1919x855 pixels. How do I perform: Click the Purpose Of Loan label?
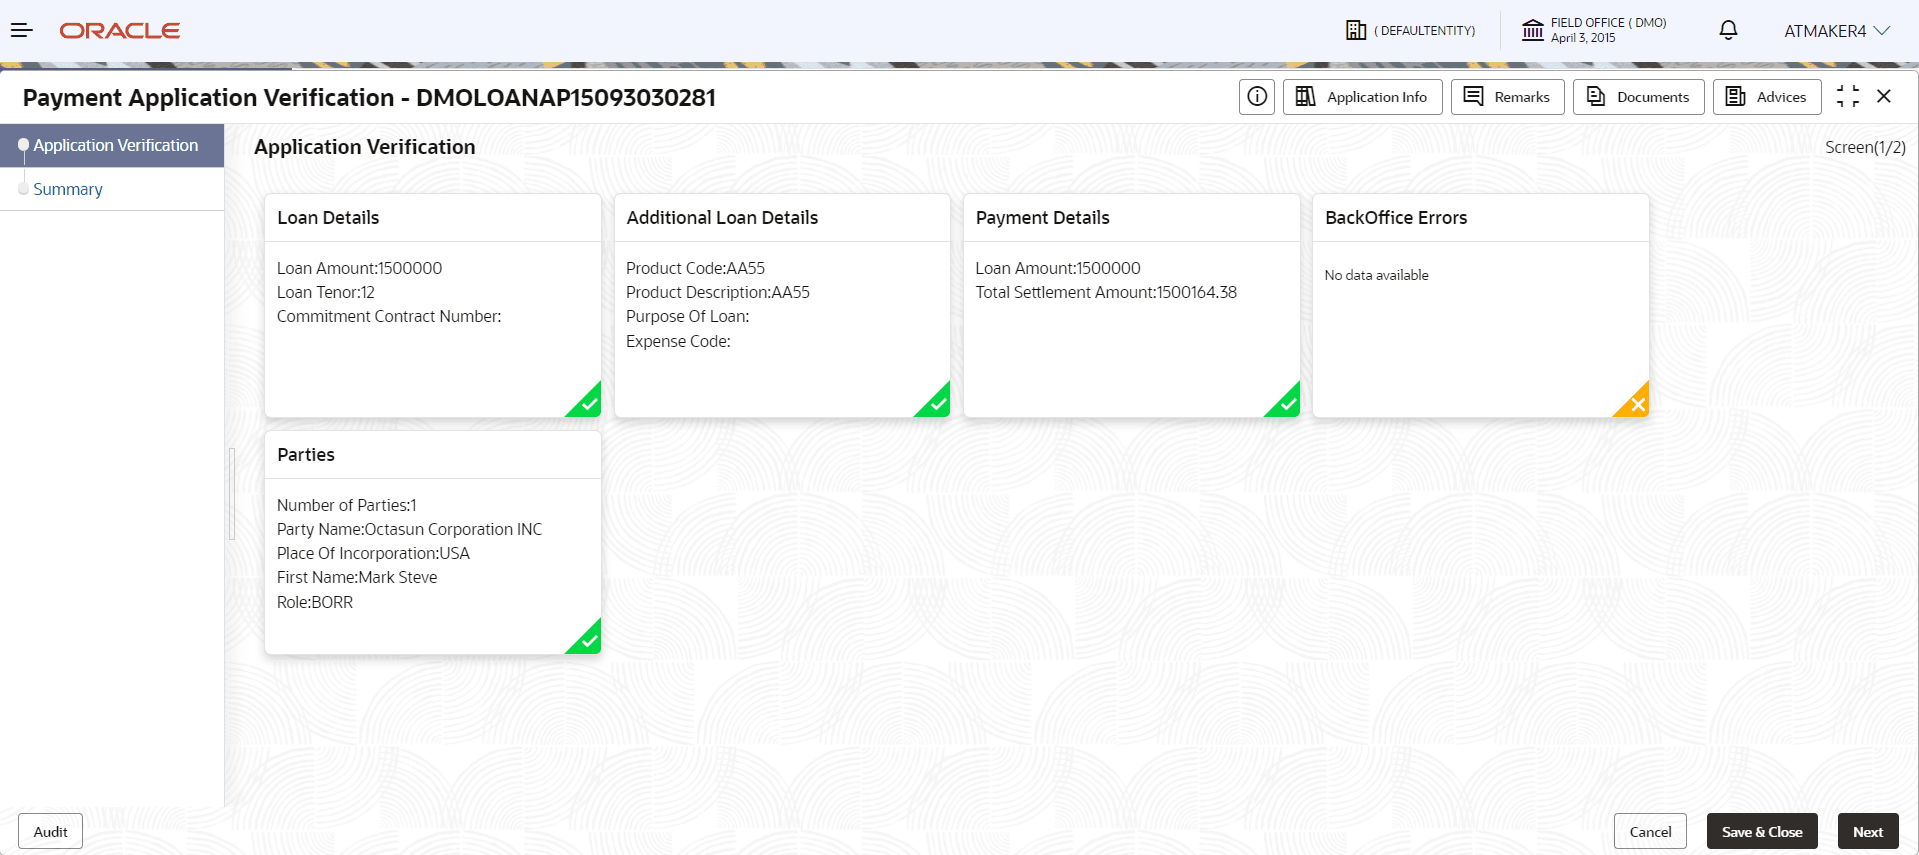pyautogui.click(x=687, y=317)
